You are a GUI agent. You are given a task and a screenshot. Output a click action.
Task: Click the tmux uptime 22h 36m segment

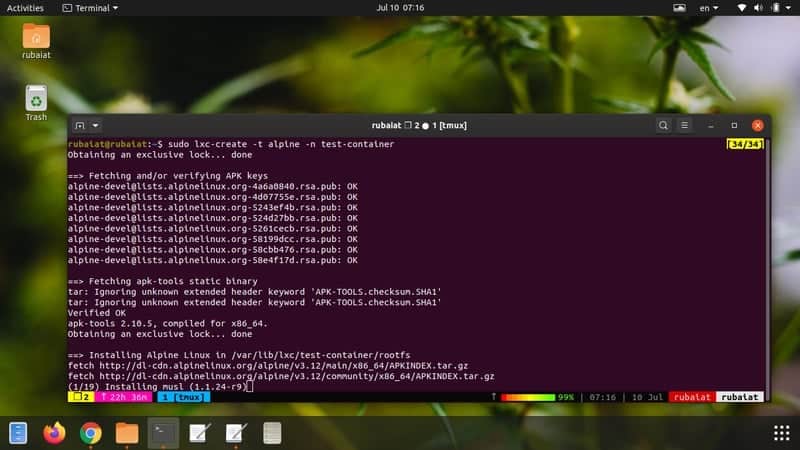click(x=123, y=397)
